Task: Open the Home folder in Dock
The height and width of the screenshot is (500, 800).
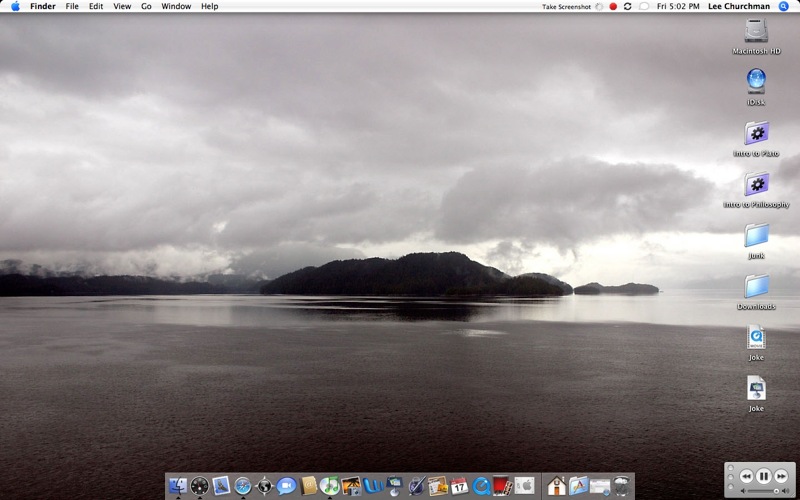Action: click(557, 486)
